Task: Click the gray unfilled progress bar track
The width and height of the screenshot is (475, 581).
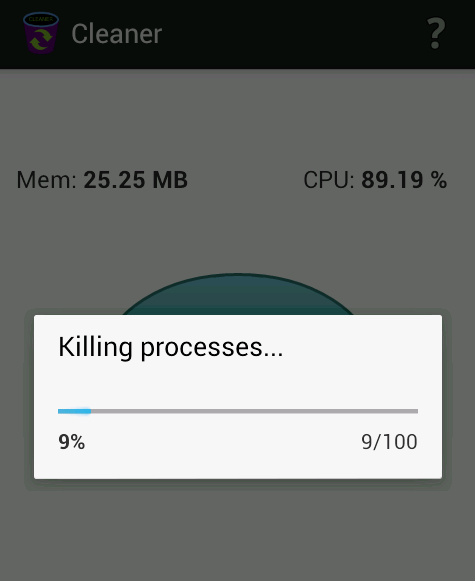Action: (255, 411)
